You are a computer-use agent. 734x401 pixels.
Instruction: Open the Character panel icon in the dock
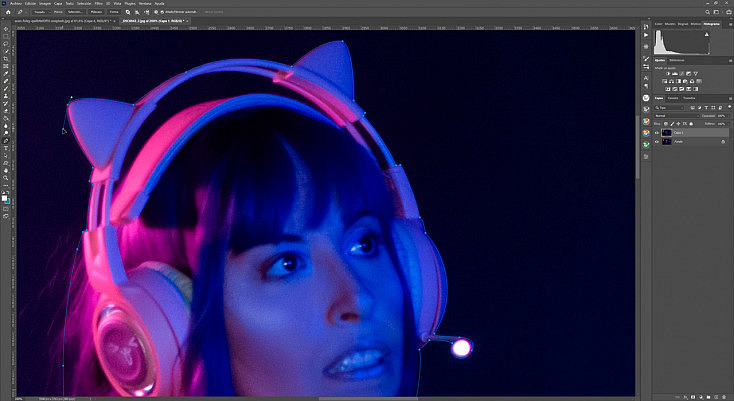pyautogui.click(x=646, y=78)
